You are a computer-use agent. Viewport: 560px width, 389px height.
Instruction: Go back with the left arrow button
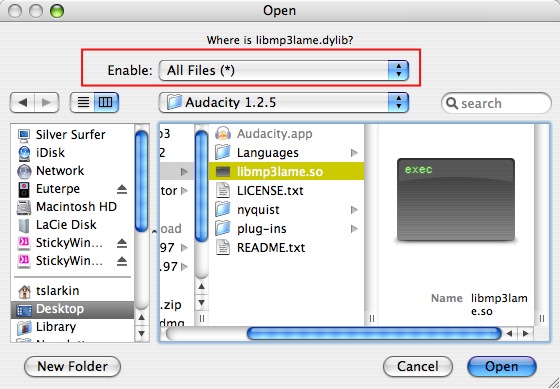(22, 103)
